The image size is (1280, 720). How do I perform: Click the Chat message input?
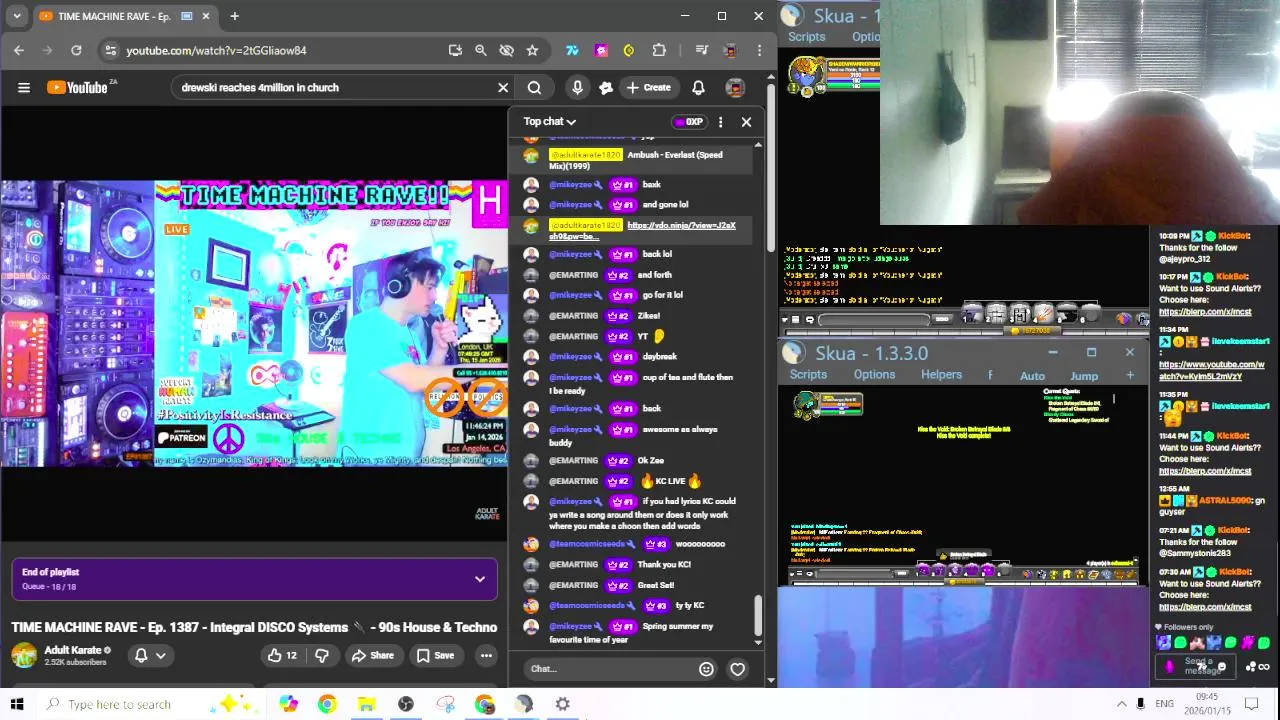(608, 669)
